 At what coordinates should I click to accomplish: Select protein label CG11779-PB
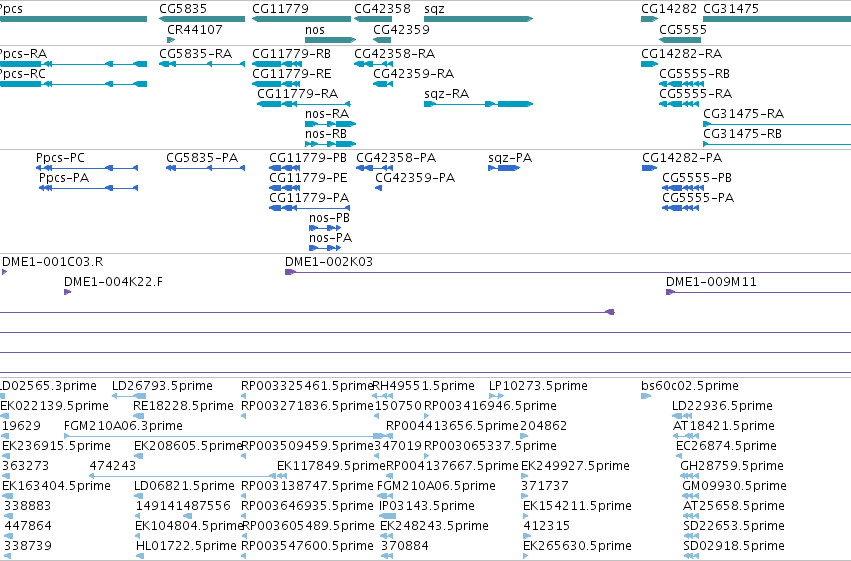tap(308, 158)
